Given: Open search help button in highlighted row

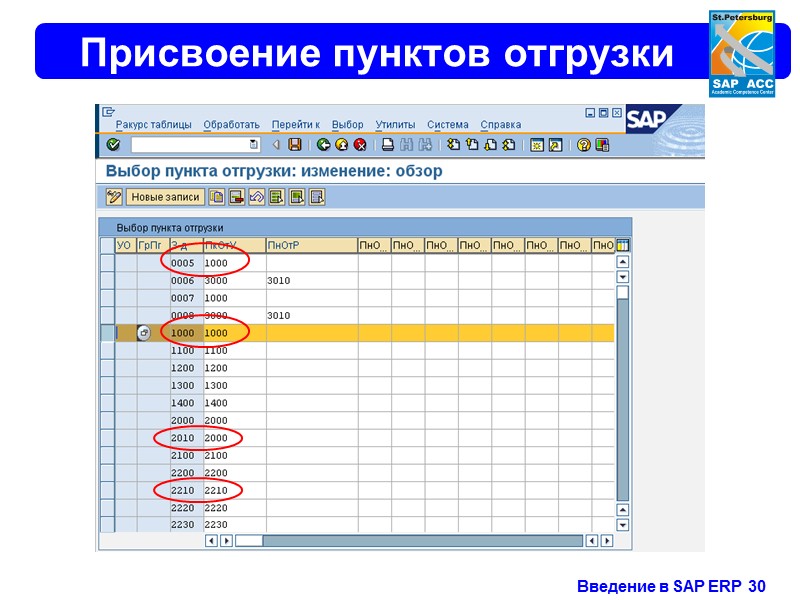Looking at the screenshot, I should click(144, 333).
